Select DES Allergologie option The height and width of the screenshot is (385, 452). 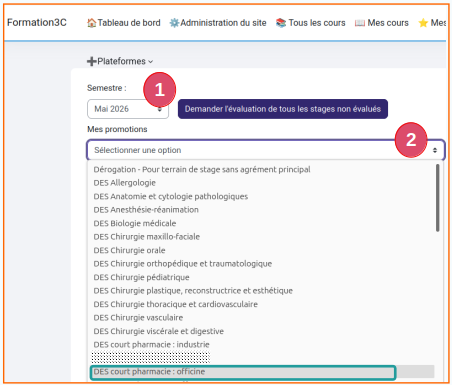pos(124,183)
